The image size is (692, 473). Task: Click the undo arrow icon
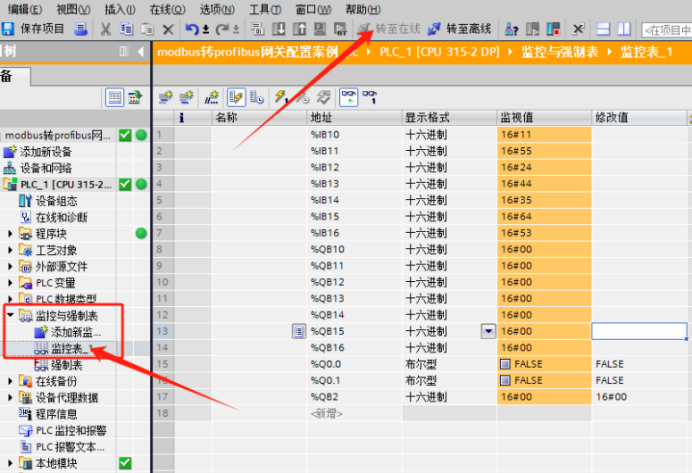pyautogui.click(x=192, y=29)
